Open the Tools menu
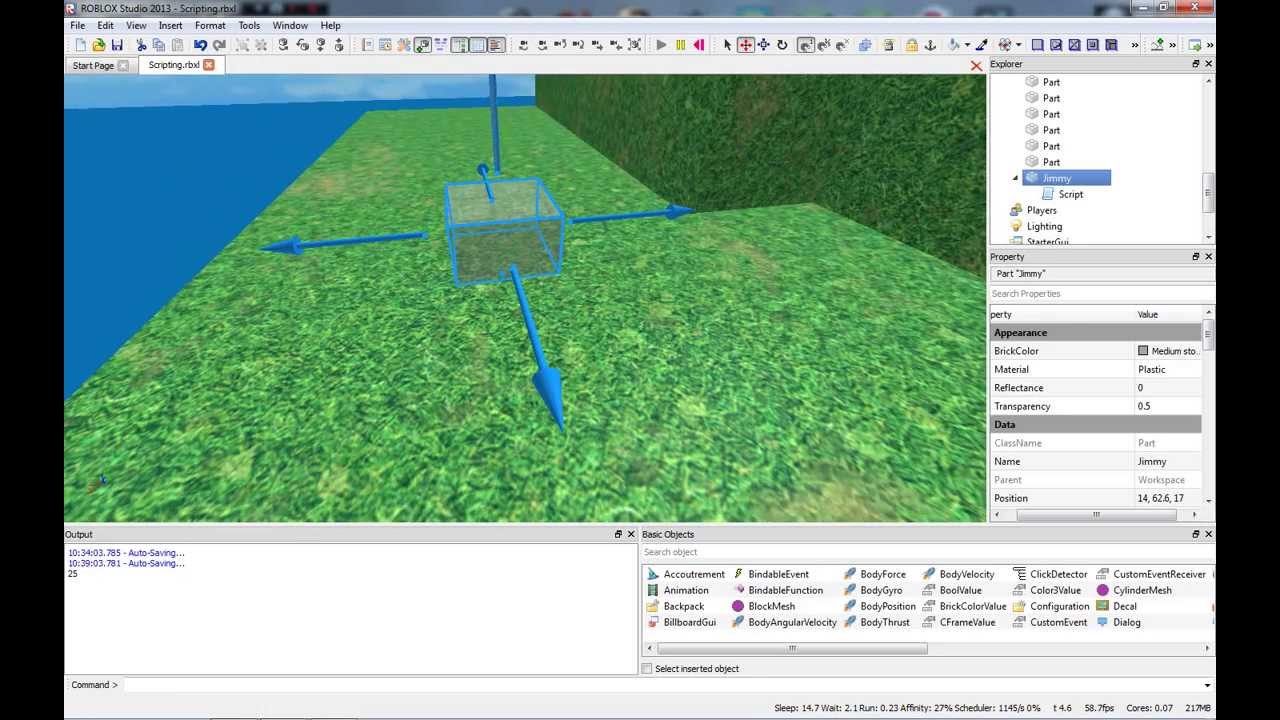The width and height of the screenshot is (1280, 720). (x=249, y=25)
